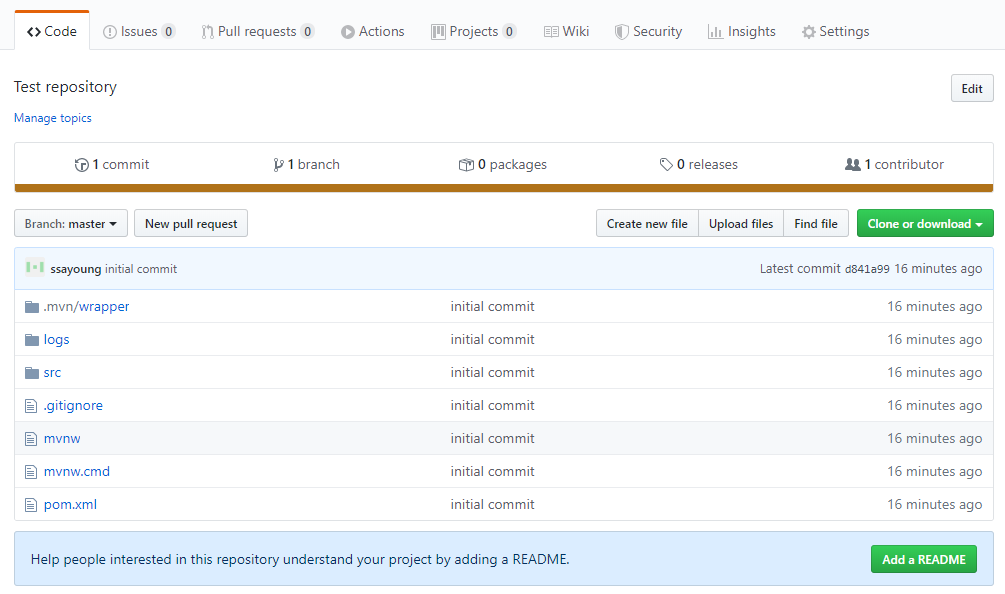Click the file icon for pom.xml
The height and width of the screenshot is (594, 1005).
tap(31, 505)
